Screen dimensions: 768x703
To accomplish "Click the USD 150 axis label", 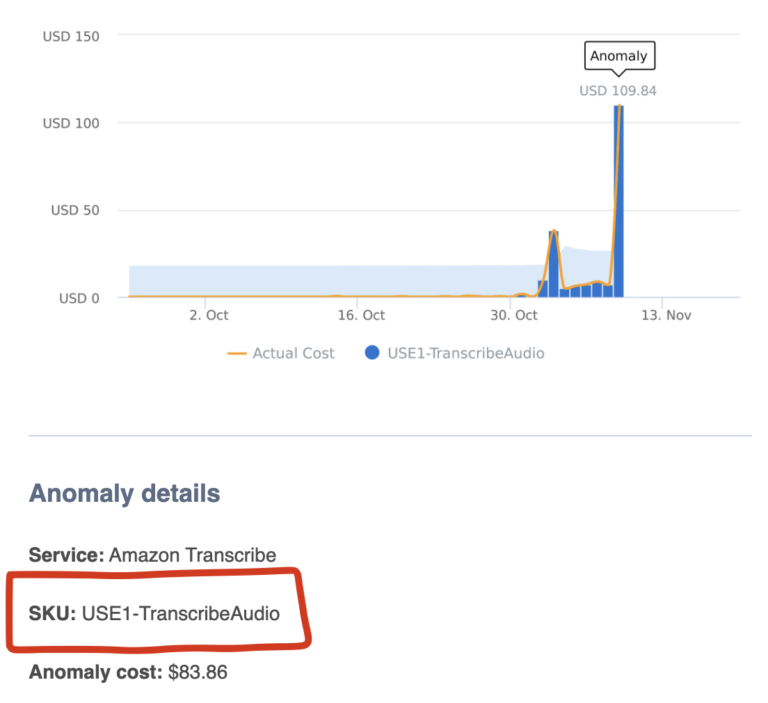I will point(71,37).
